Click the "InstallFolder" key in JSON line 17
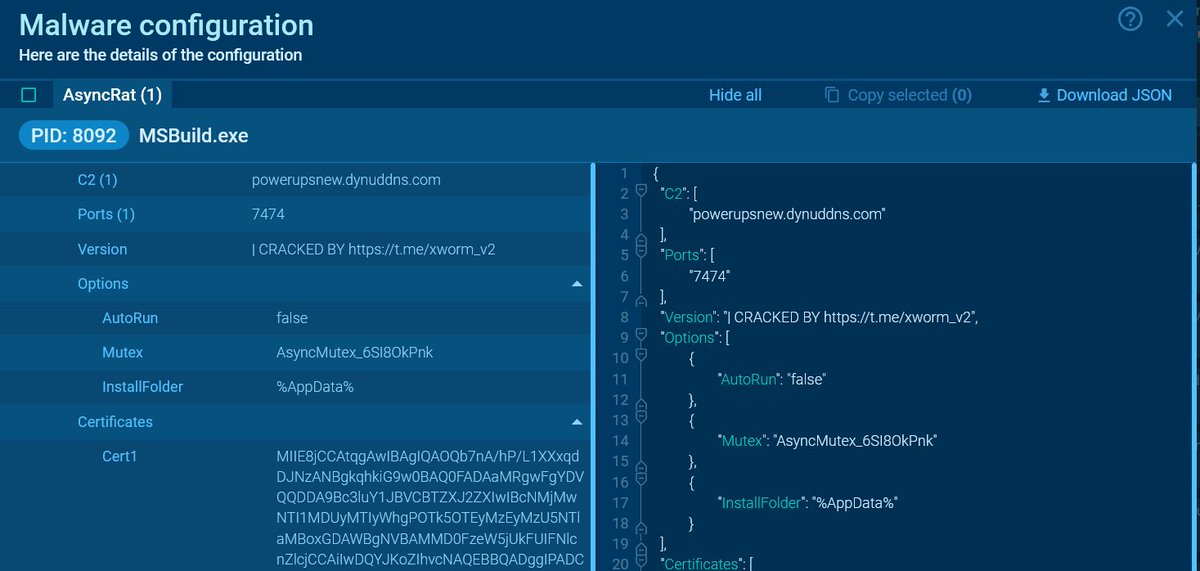The height and width of the screenshot is (571, 1200). pos(762,504)
